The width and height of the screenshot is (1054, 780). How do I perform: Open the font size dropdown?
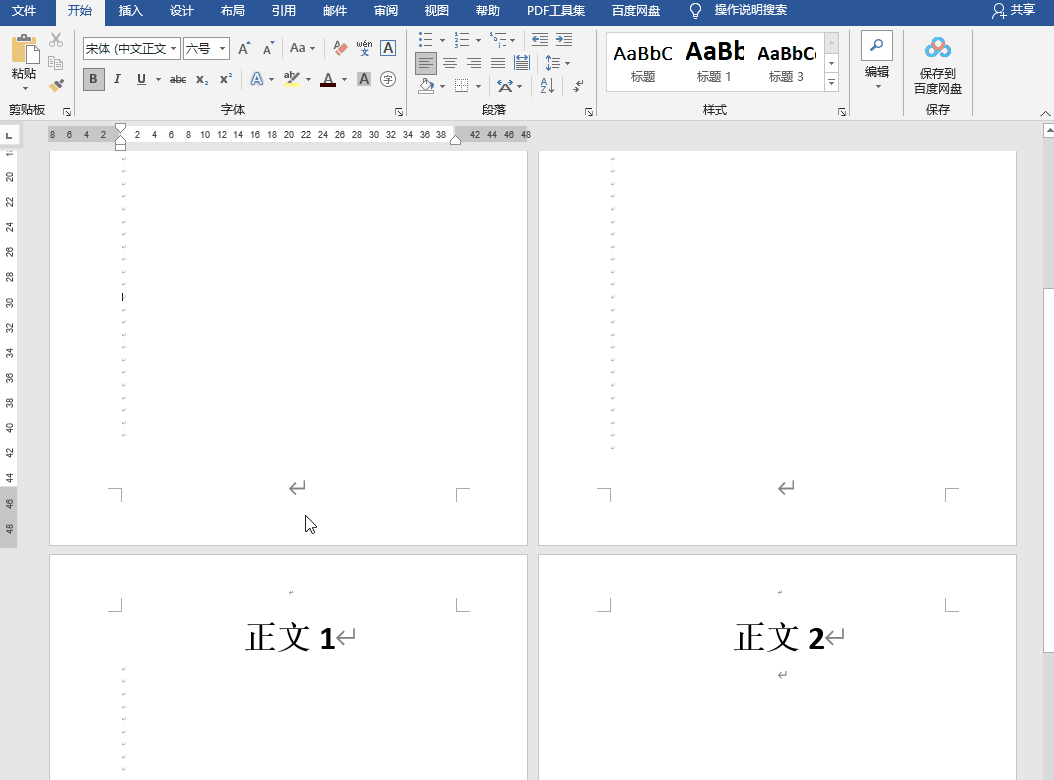click(222, 48)
